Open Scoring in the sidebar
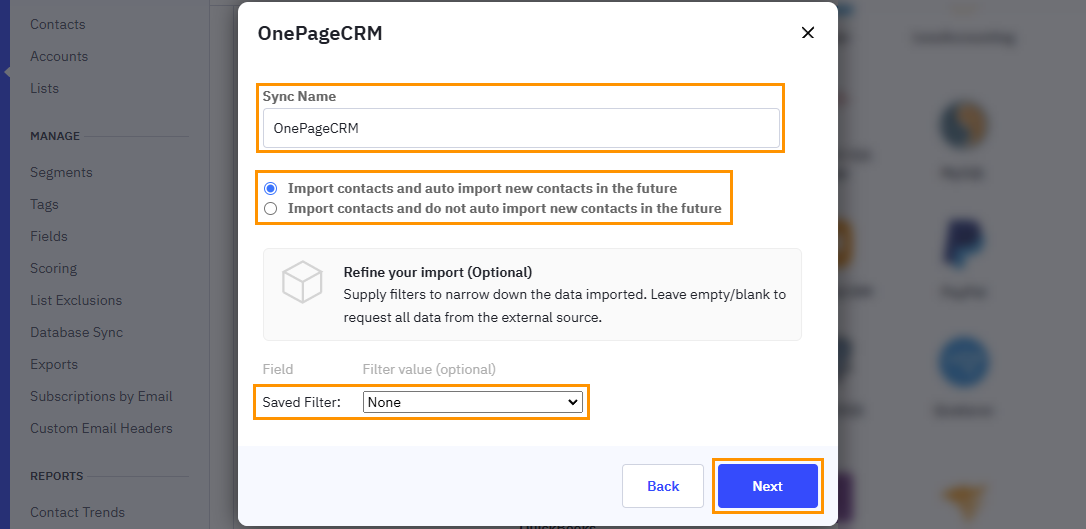This screenshot has height=529, width=1086. (x=53, y=268)
